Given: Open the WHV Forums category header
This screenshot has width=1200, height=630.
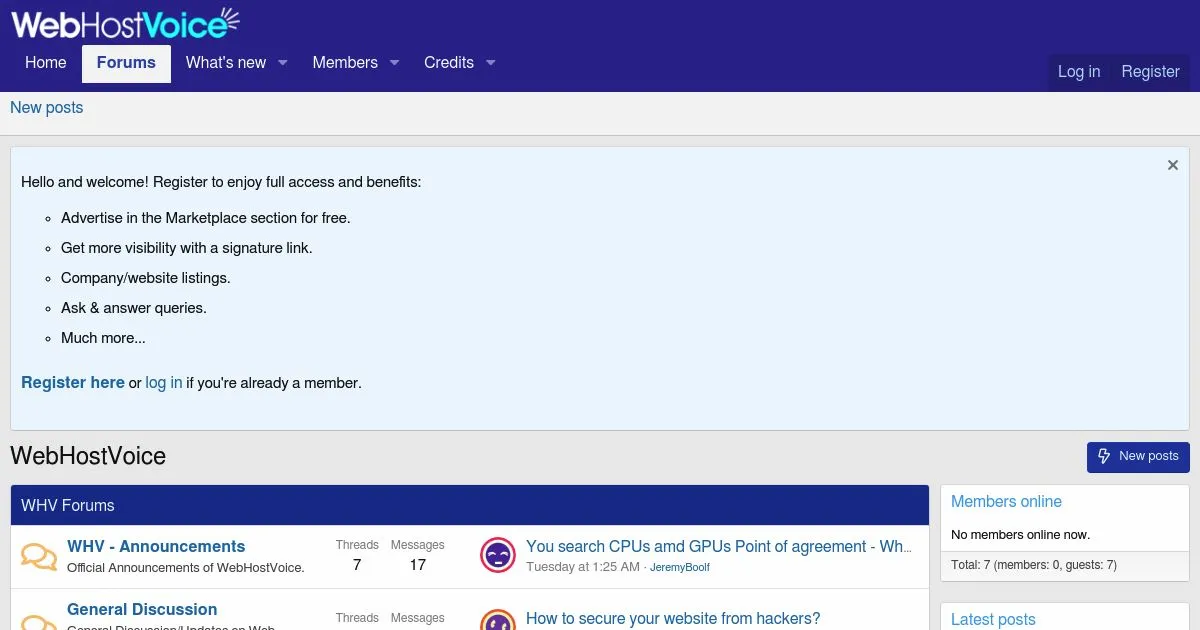Looking at the screenshot, I should [68, 506].
